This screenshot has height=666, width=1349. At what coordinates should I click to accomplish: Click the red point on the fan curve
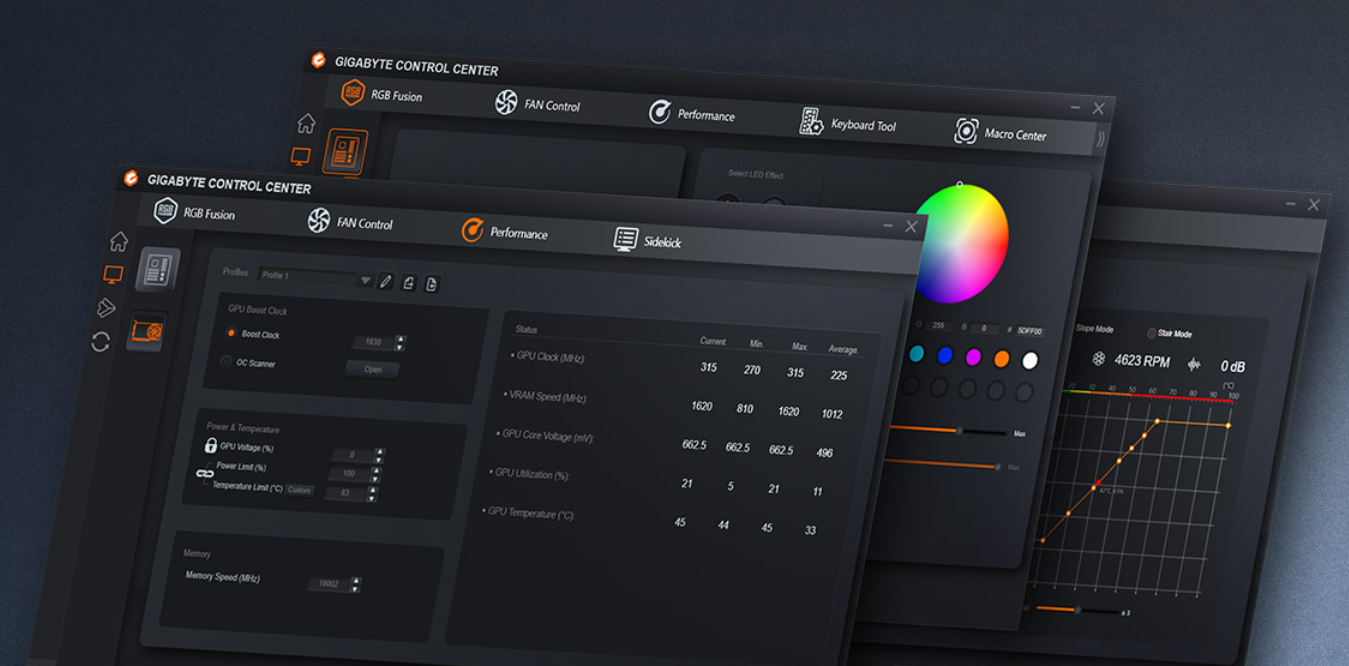pos(1098,484)
